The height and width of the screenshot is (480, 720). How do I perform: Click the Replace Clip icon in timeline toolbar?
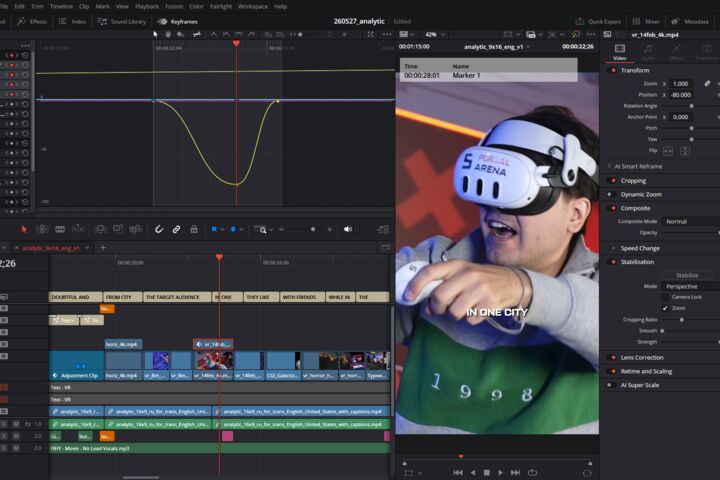(x=135, y=229)
